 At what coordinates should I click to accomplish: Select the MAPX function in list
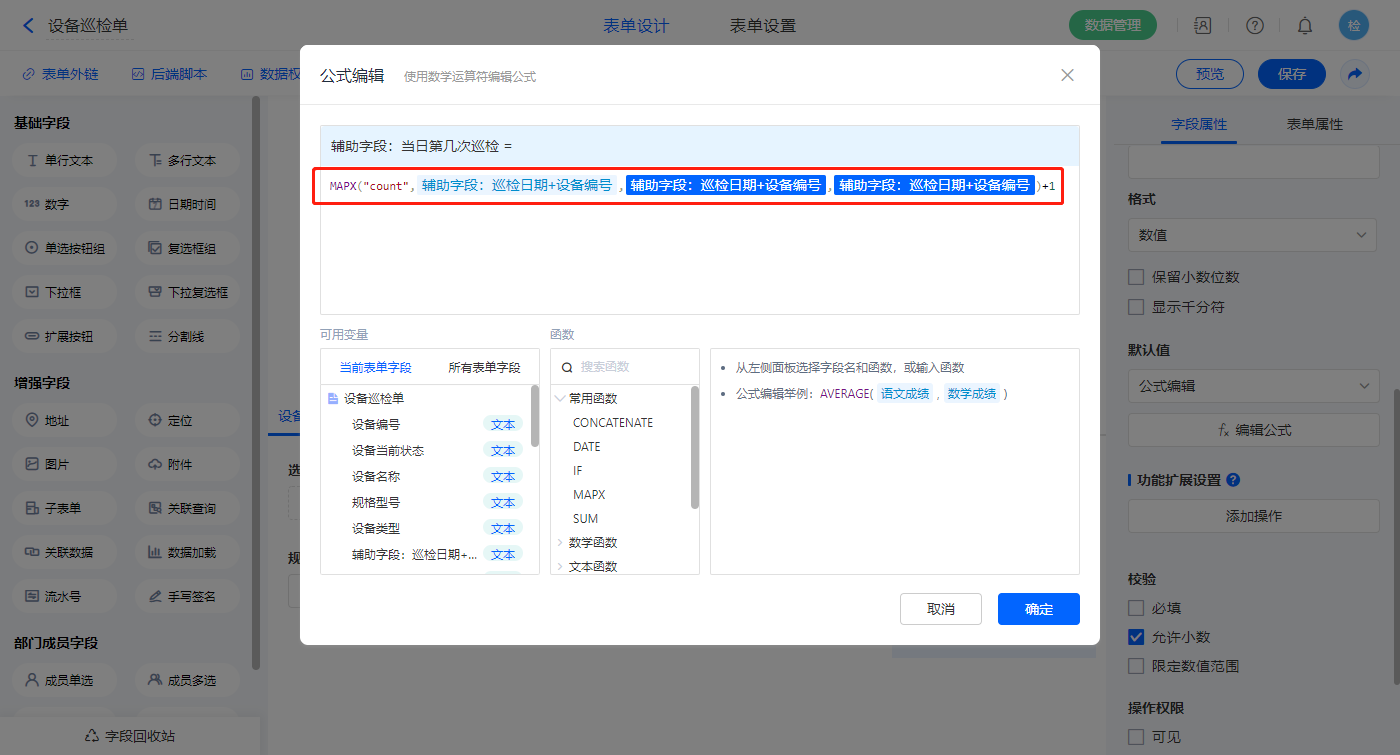pos(589,495)
